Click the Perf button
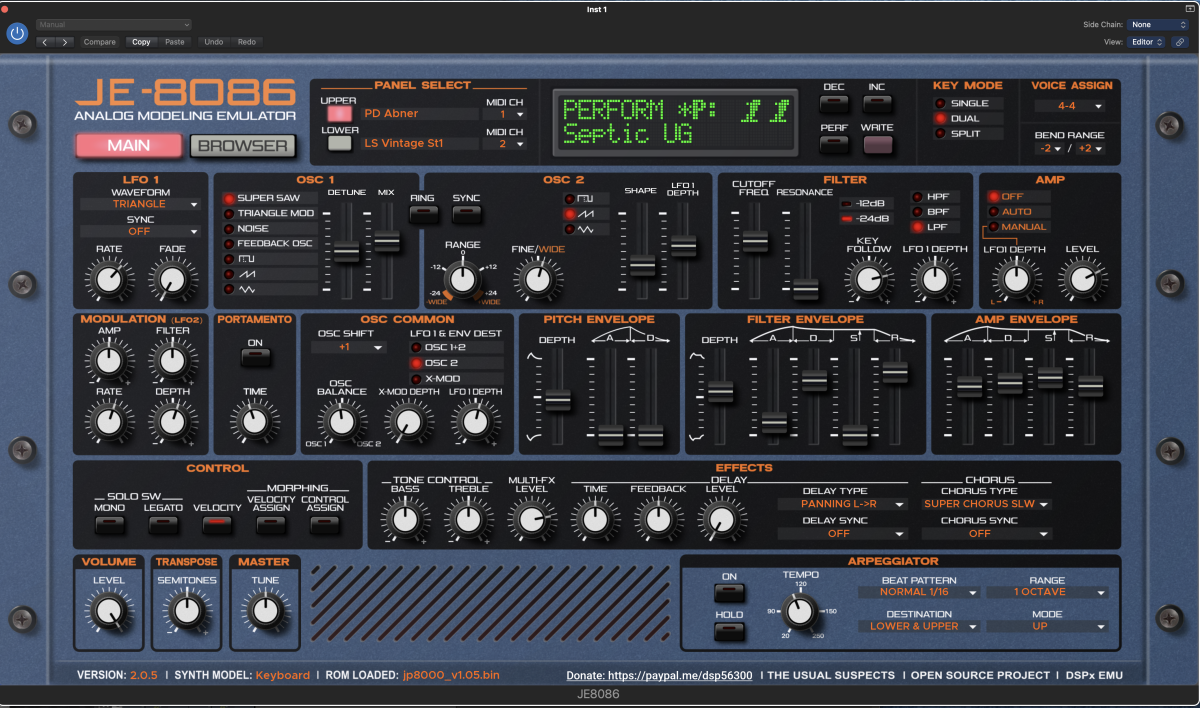Image resolution: width=1200 pixels, height=708 pixels. [834, 144]
